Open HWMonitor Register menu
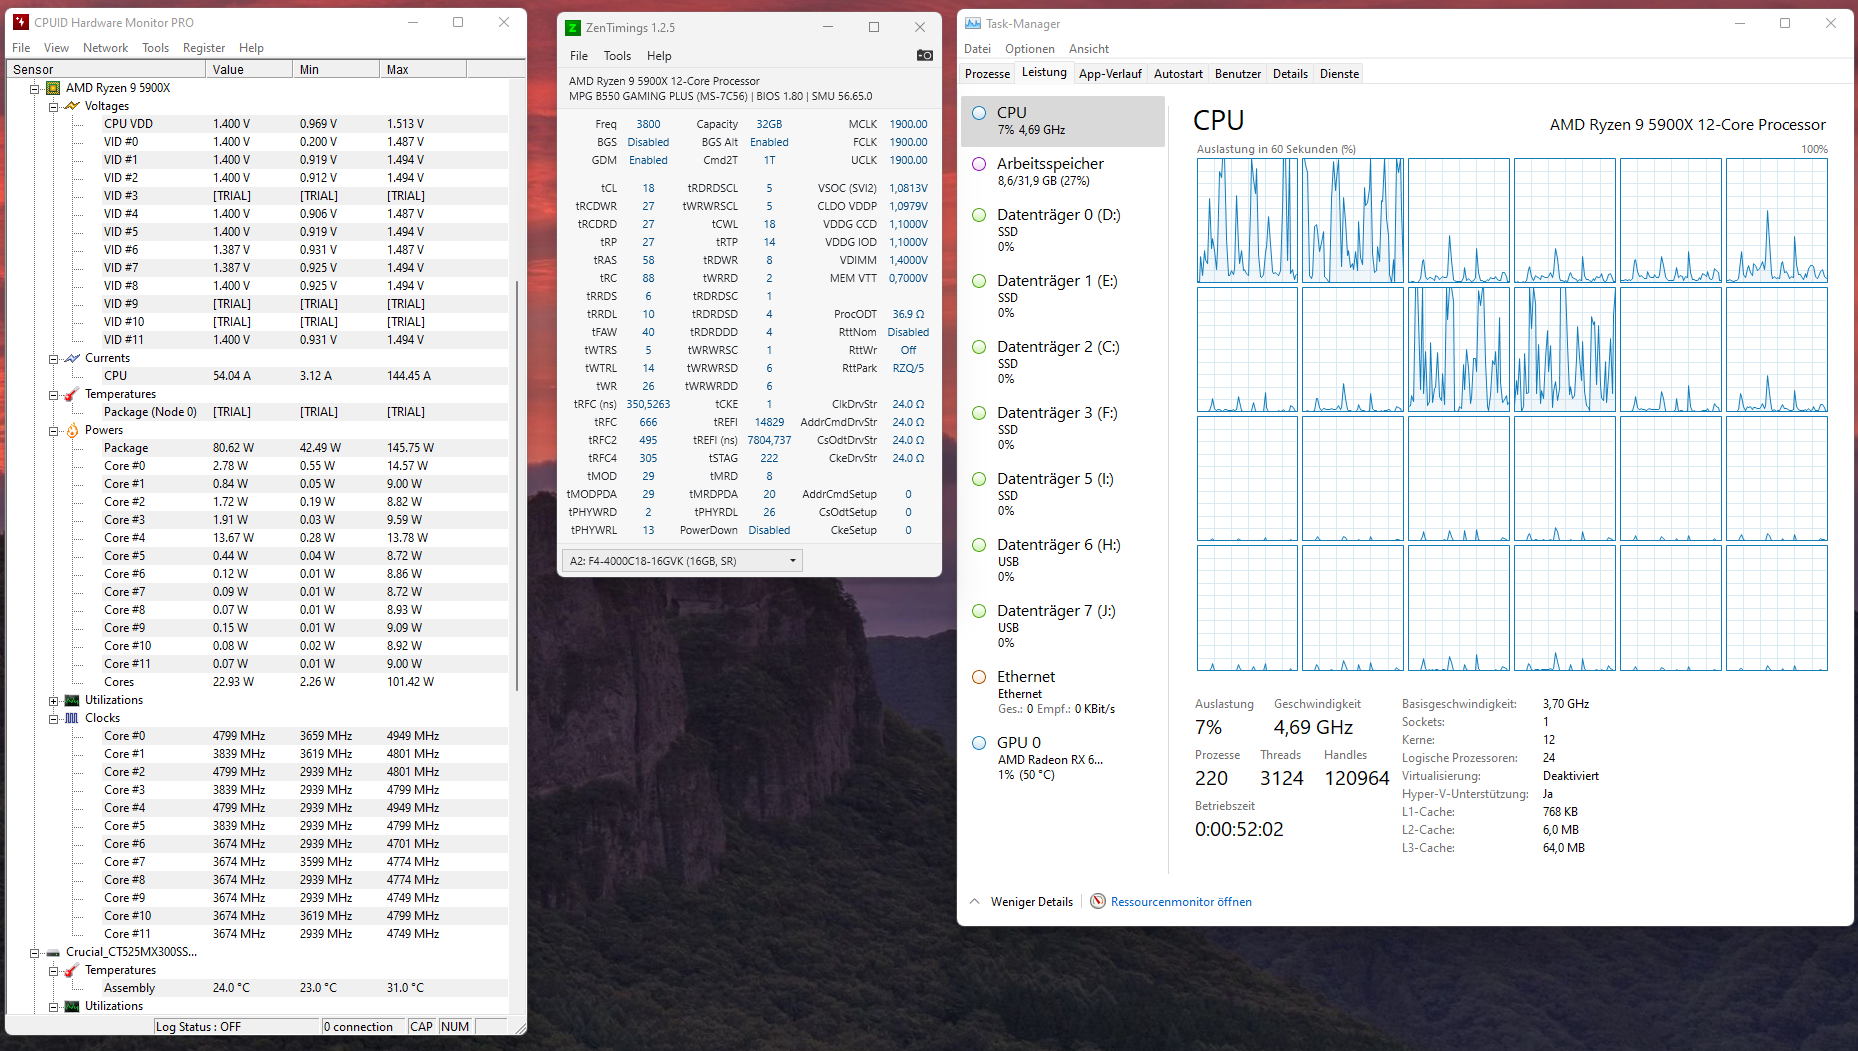The height and width of the screenshot is (1051, 1858). 204,48
